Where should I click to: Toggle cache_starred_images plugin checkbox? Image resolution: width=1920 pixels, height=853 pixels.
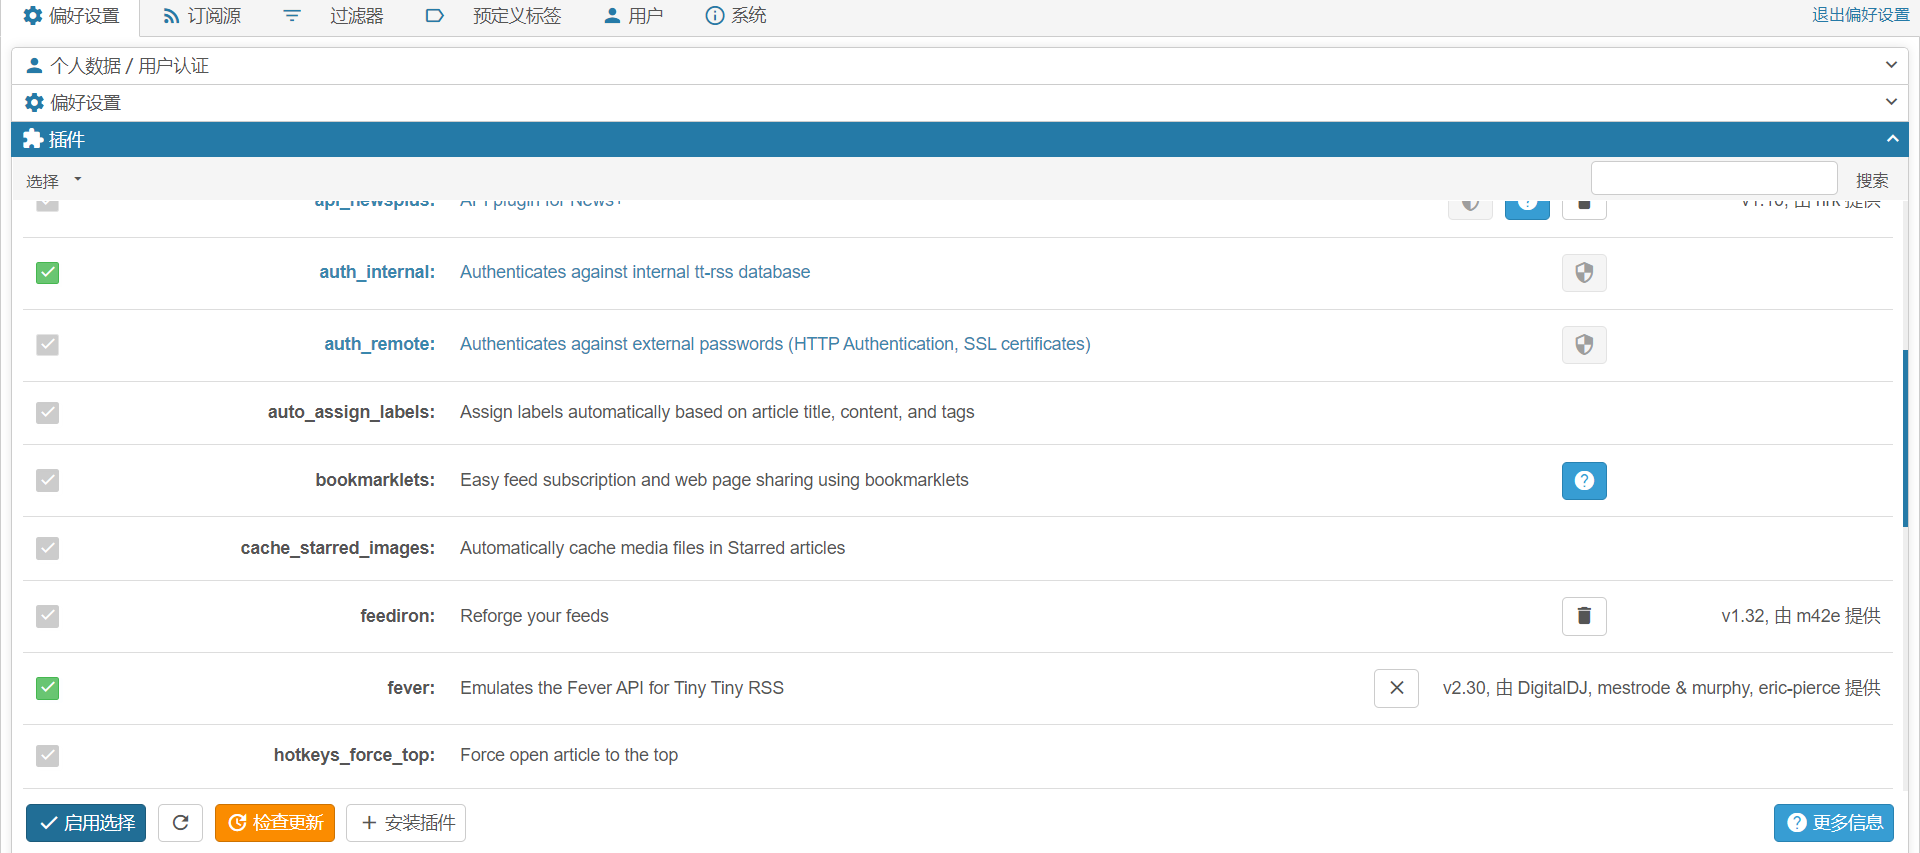47,548
